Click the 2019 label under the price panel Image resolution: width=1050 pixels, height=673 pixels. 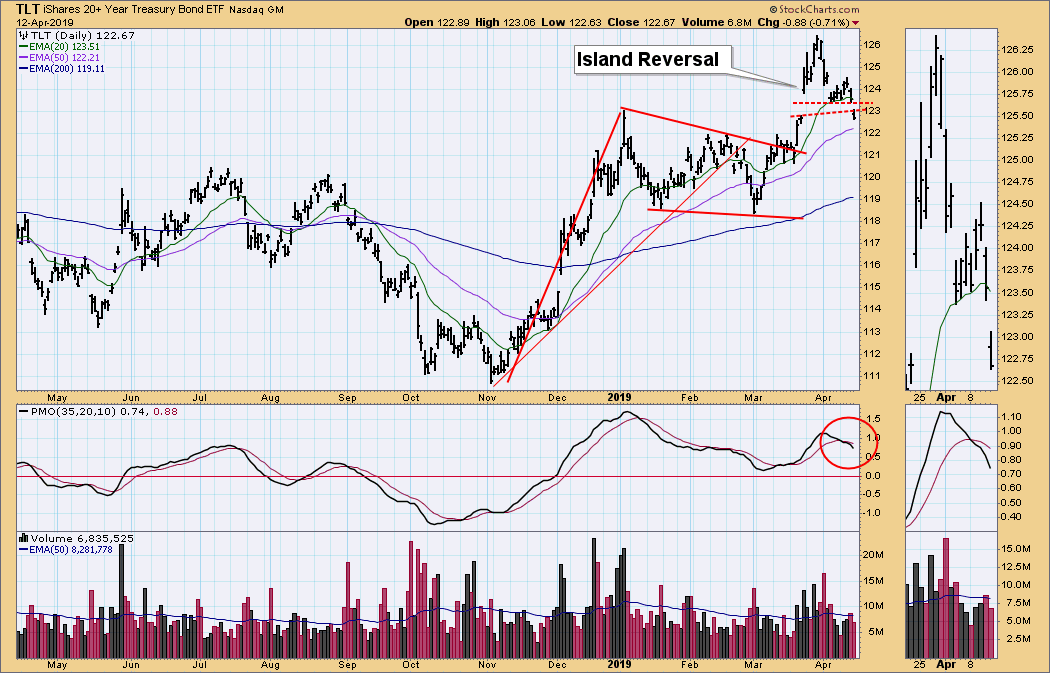tap(620, 397)
